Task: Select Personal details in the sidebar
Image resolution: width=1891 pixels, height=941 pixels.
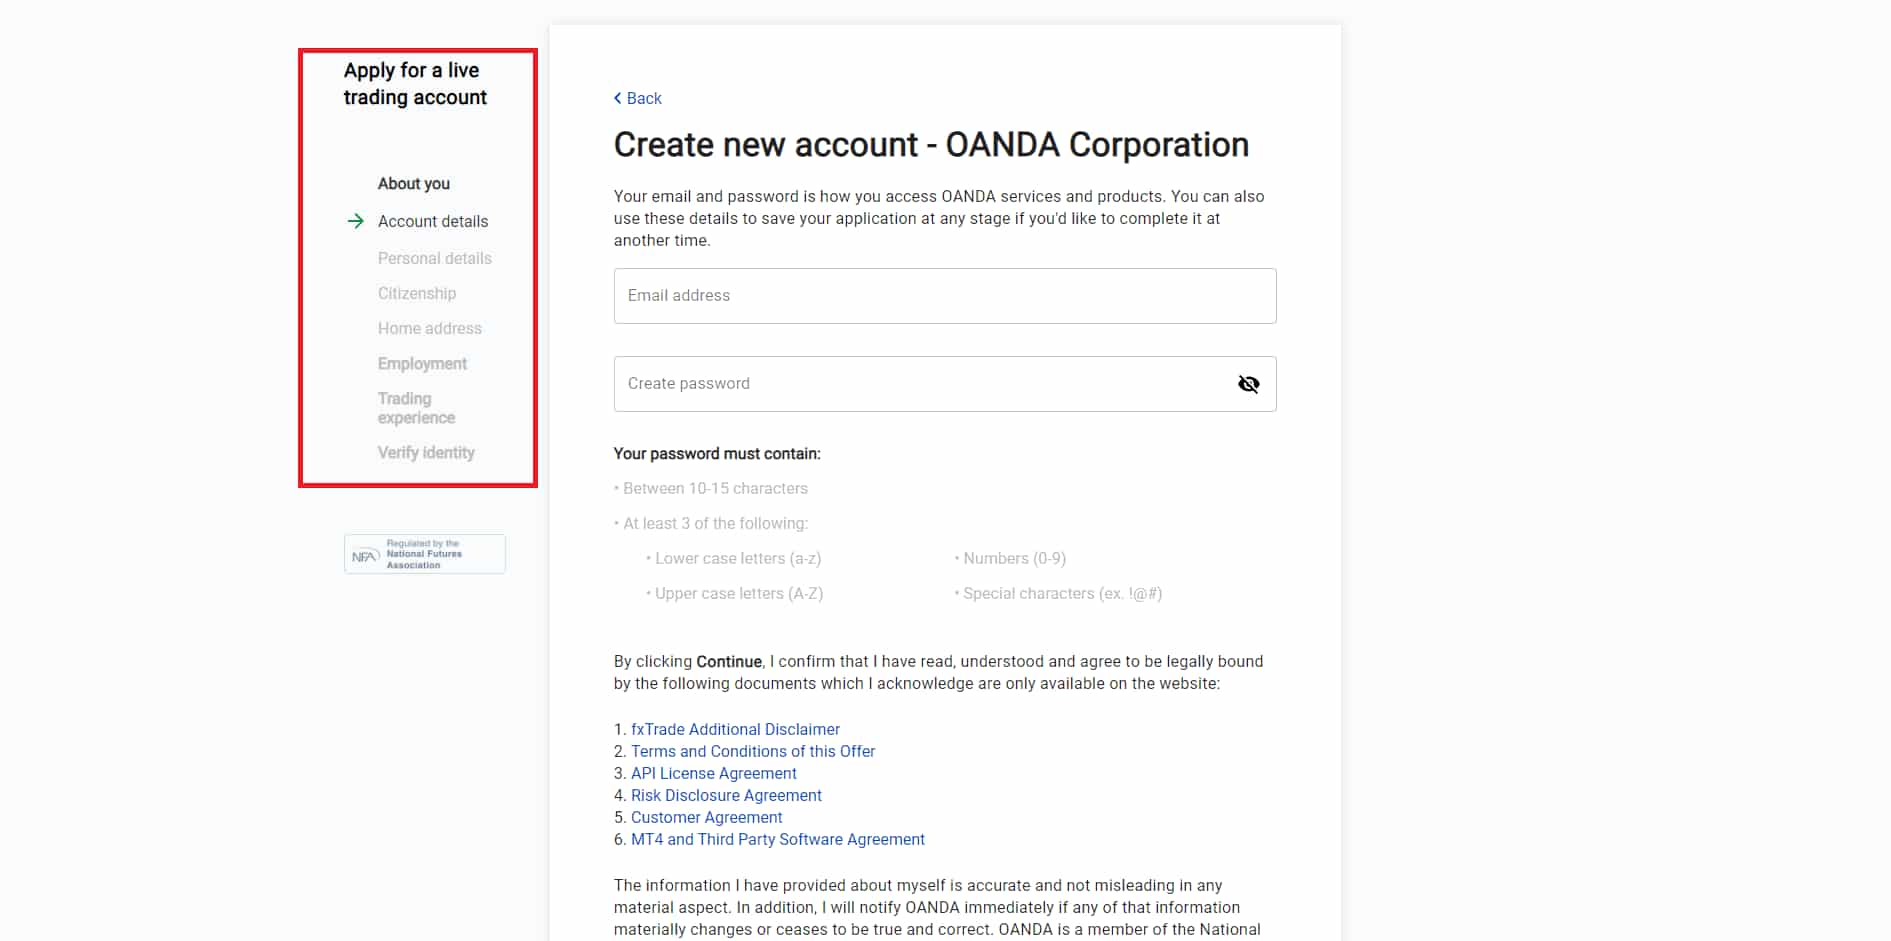Action: 434,258
